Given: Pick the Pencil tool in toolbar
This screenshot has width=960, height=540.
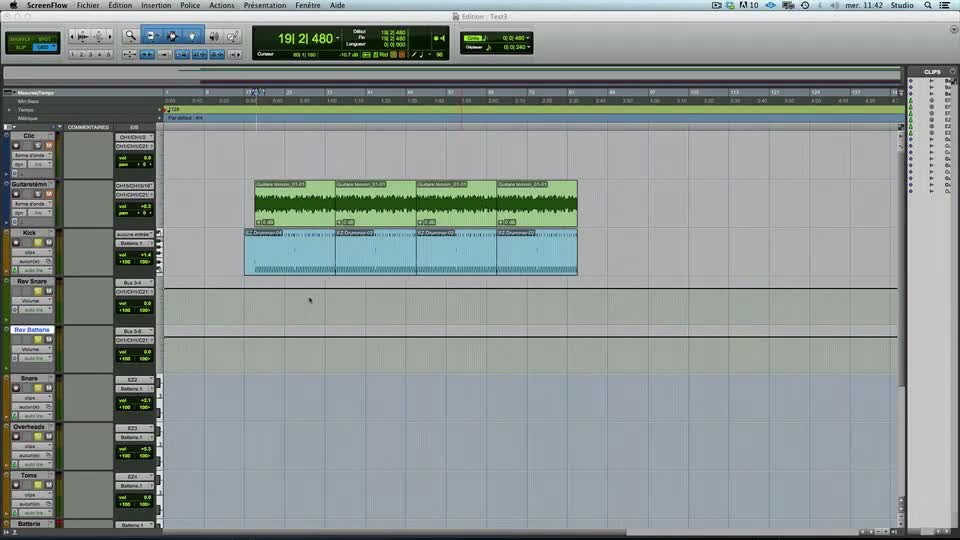Looking at the screenshot, I should (233, 36).
